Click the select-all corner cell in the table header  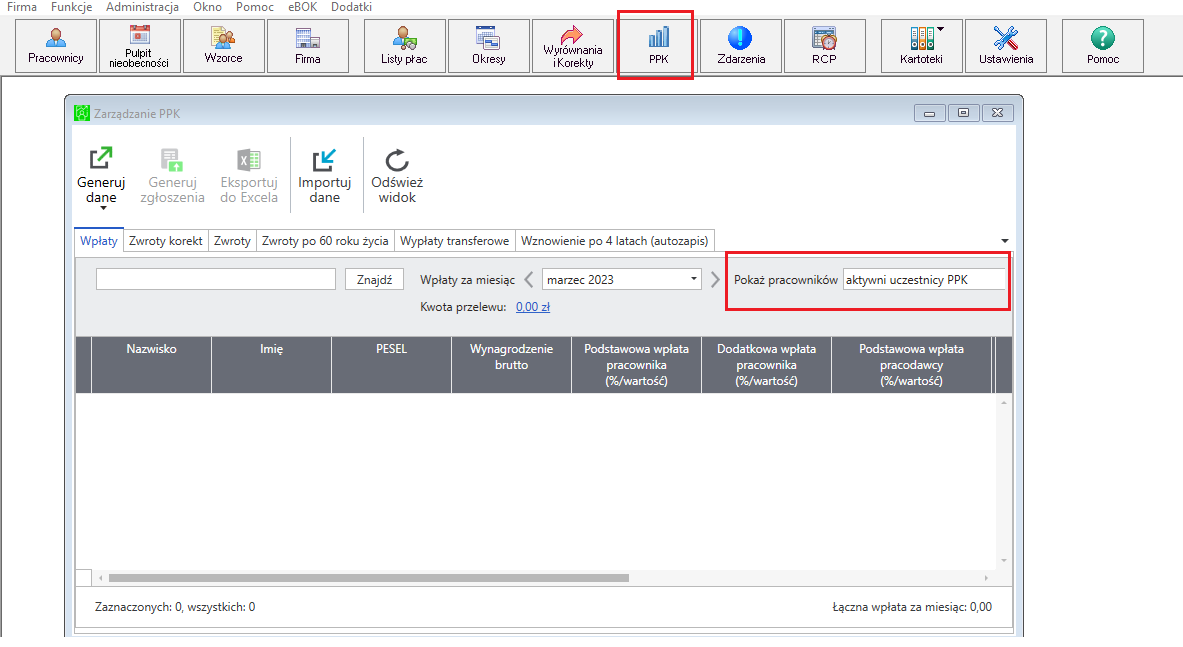click(84, 365)
